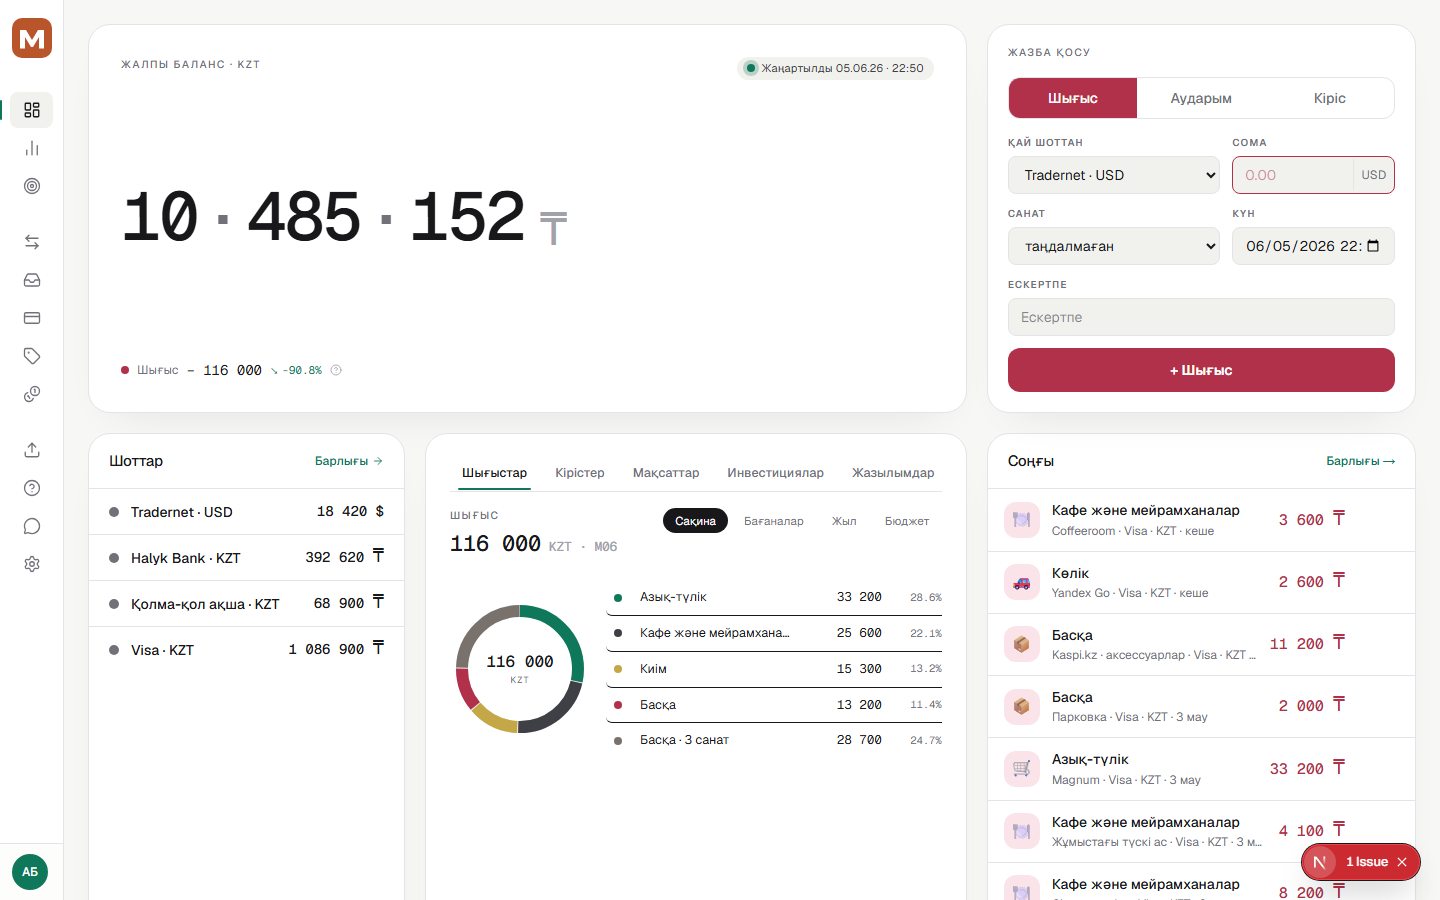Click the donut chart center 116 000

520,662
